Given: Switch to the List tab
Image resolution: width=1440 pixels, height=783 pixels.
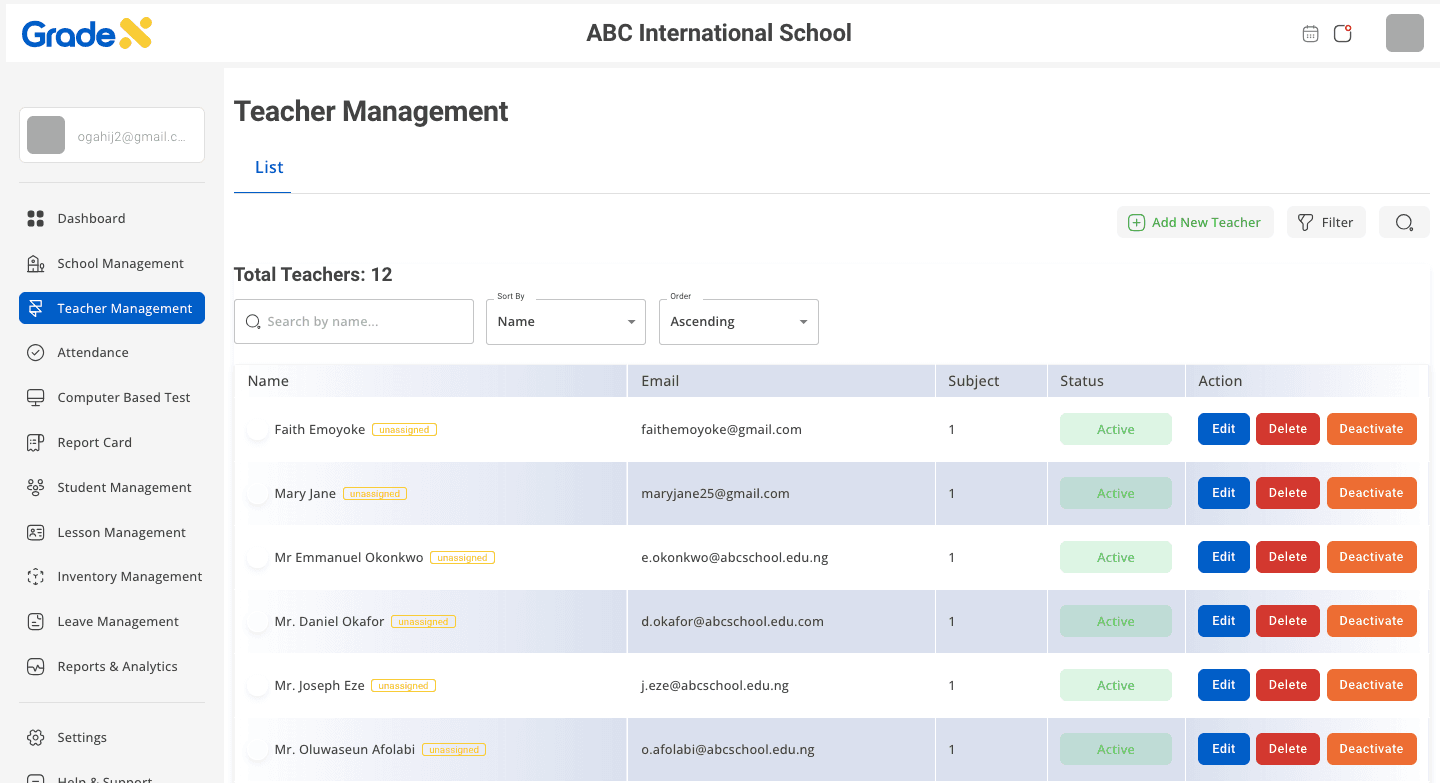Looking at the screenshot, I should click(267, 167).
